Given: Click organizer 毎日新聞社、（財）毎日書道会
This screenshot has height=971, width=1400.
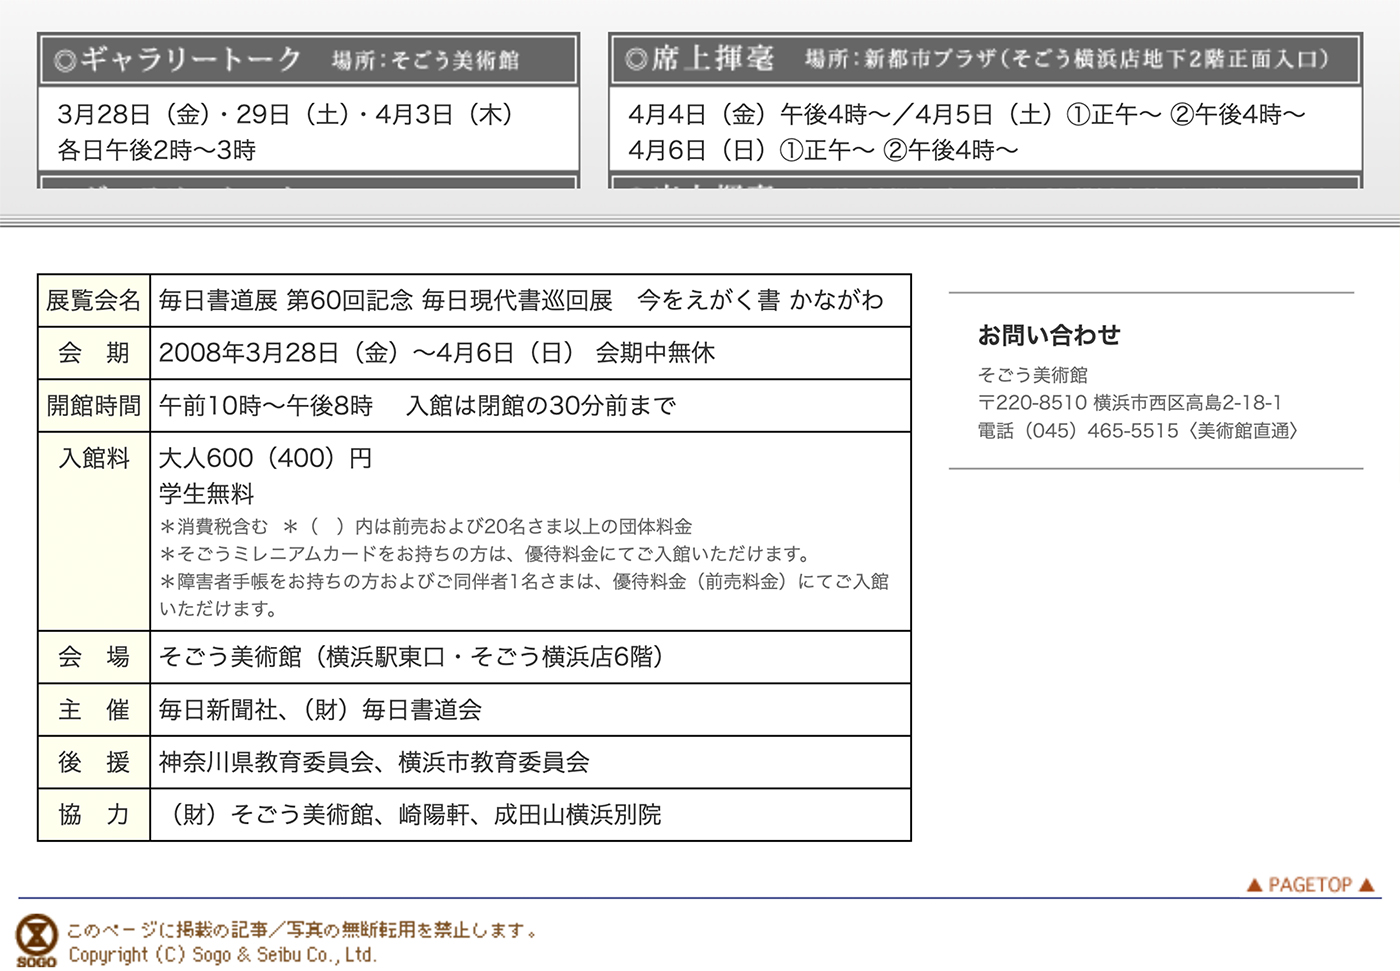Looking at the screenshot, I should (x=320, y=710).
